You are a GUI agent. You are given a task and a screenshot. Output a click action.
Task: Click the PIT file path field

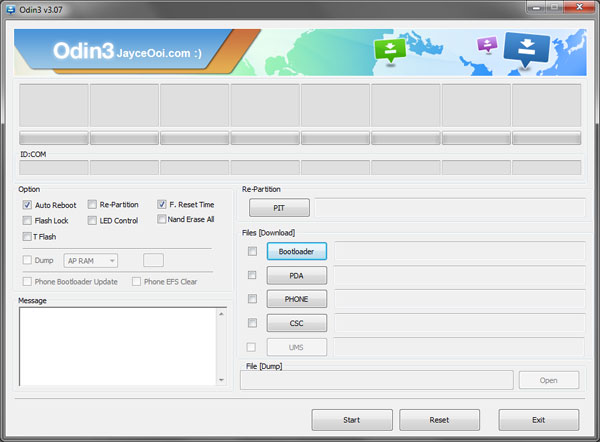click(450, 208)
